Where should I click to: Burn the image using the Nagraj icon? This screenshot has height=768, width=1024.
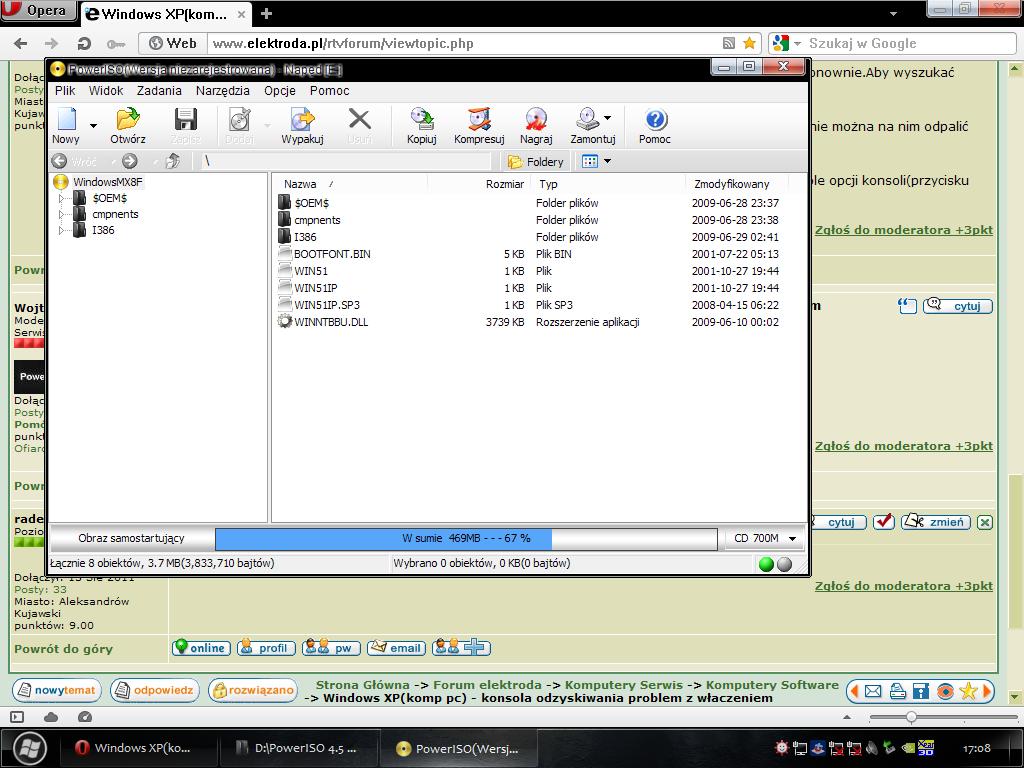536,120
